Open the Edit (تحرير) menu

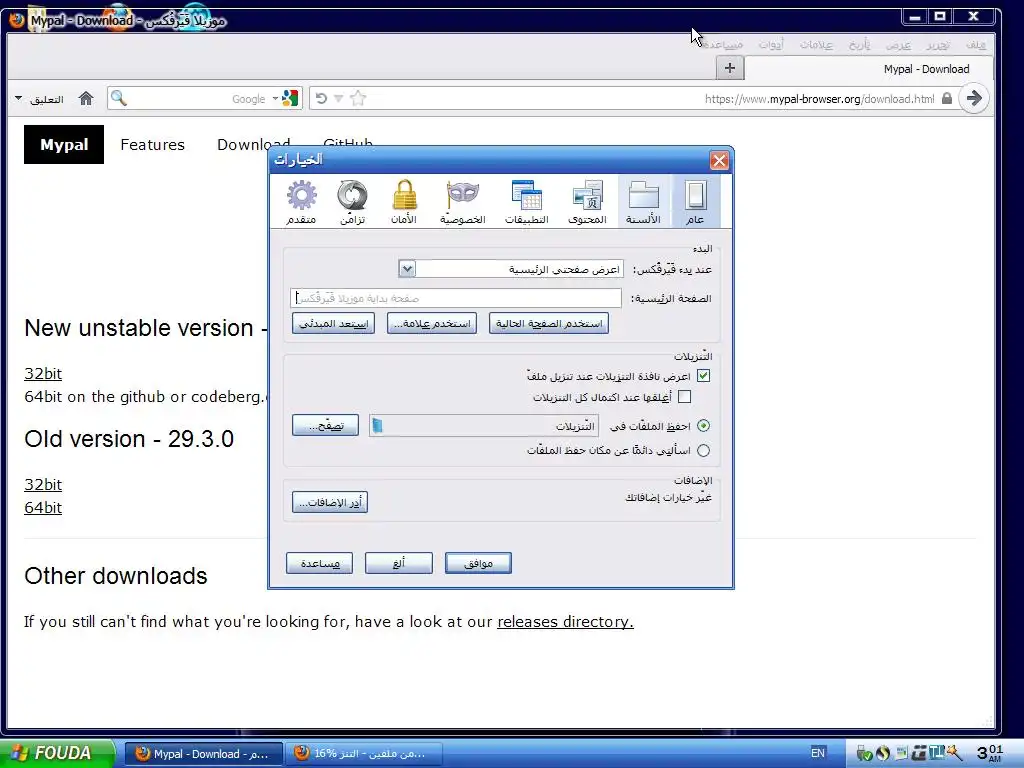[x=938, y=44]
